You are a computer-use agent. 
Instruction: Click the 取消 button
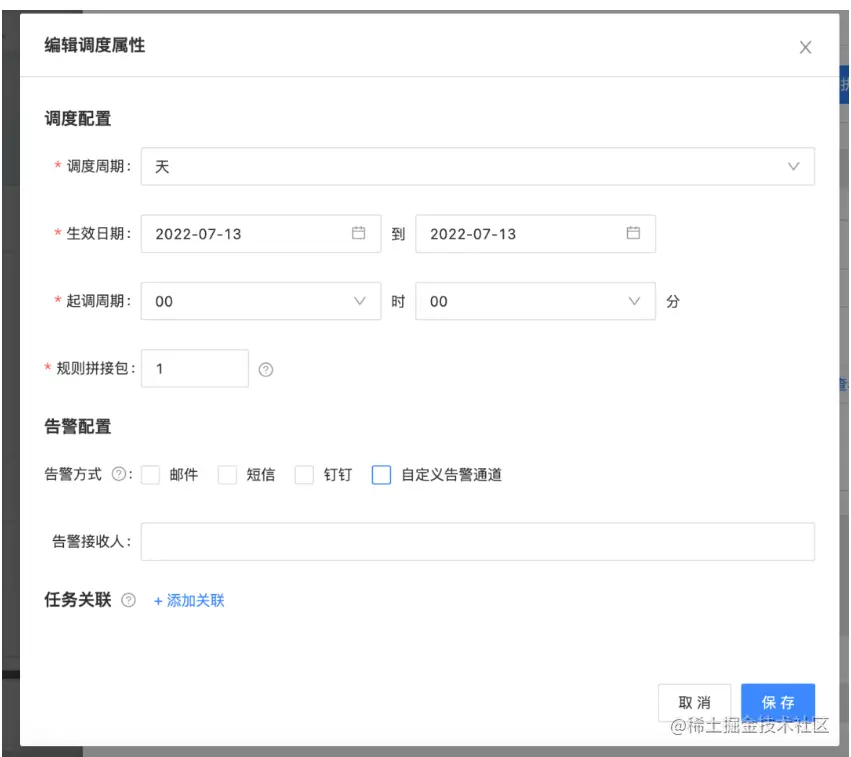click(694, 701)
